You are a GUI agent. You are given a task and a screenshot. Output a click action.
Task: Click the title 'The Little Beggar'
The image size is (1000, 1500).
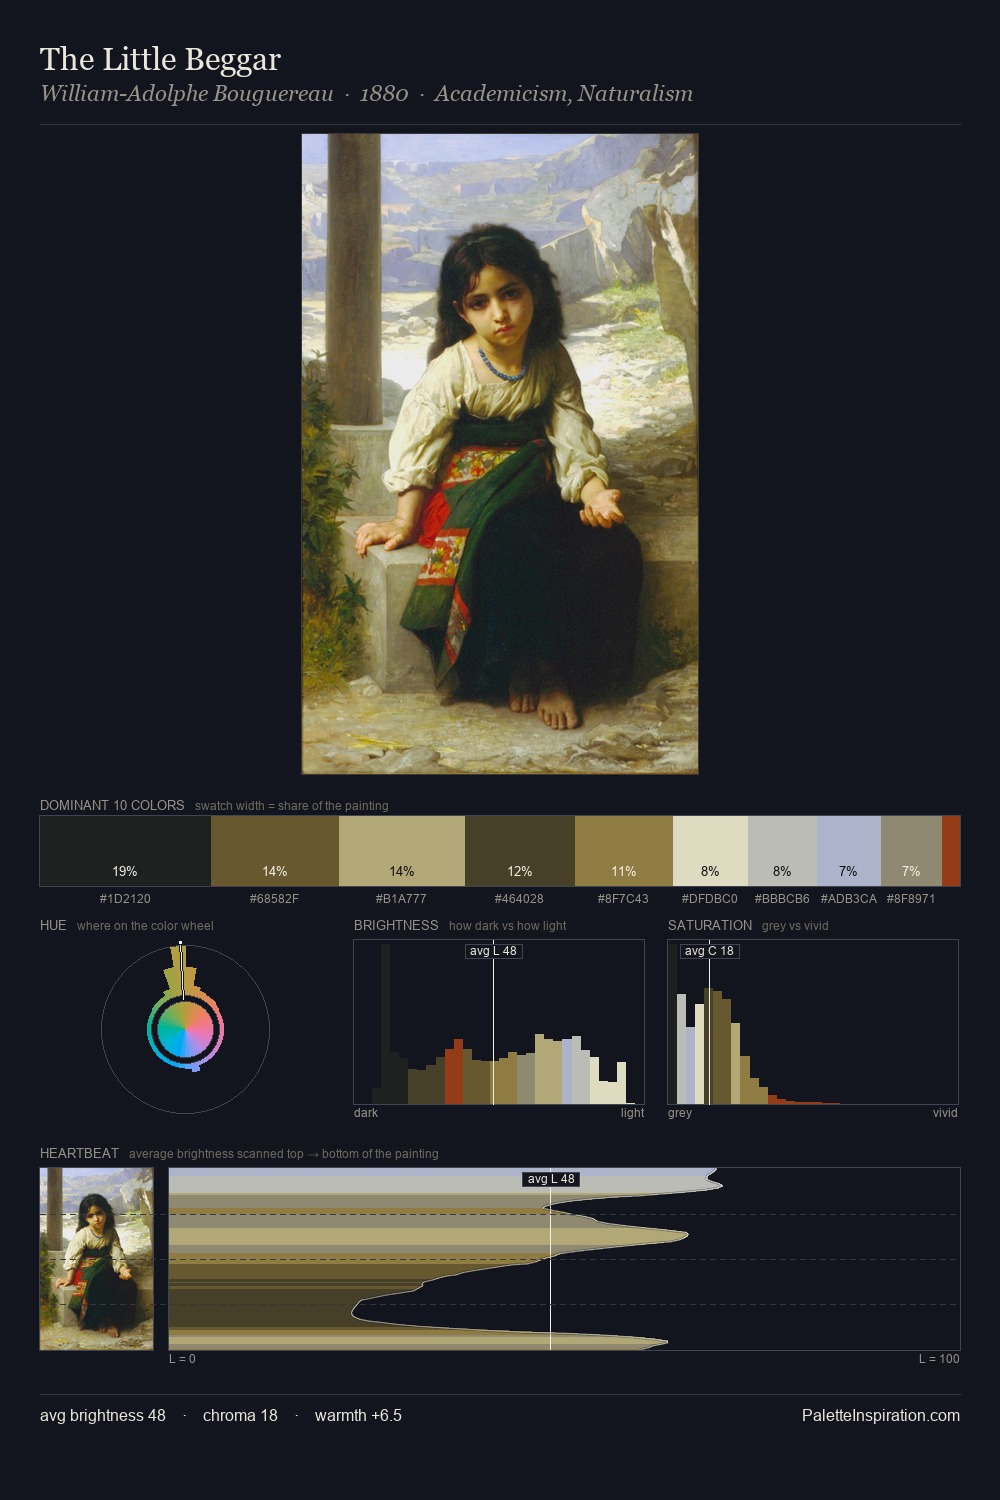point(160,59)
